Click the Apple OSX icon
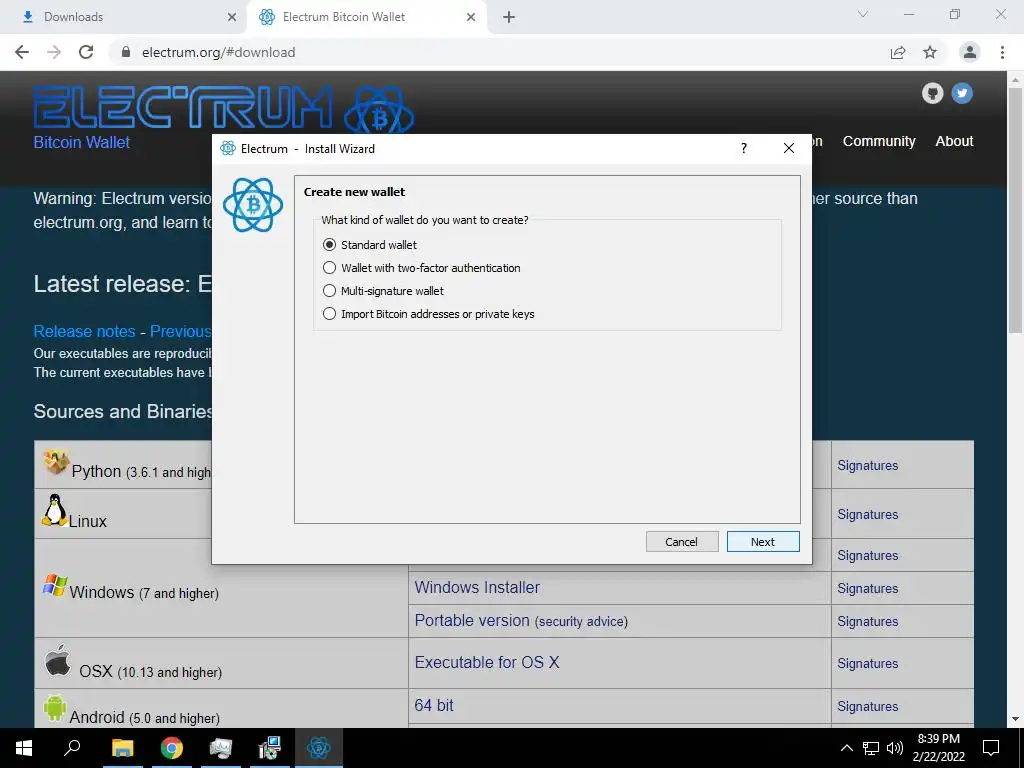This screenshot has height=768, width=1024. tap(57, 660)
